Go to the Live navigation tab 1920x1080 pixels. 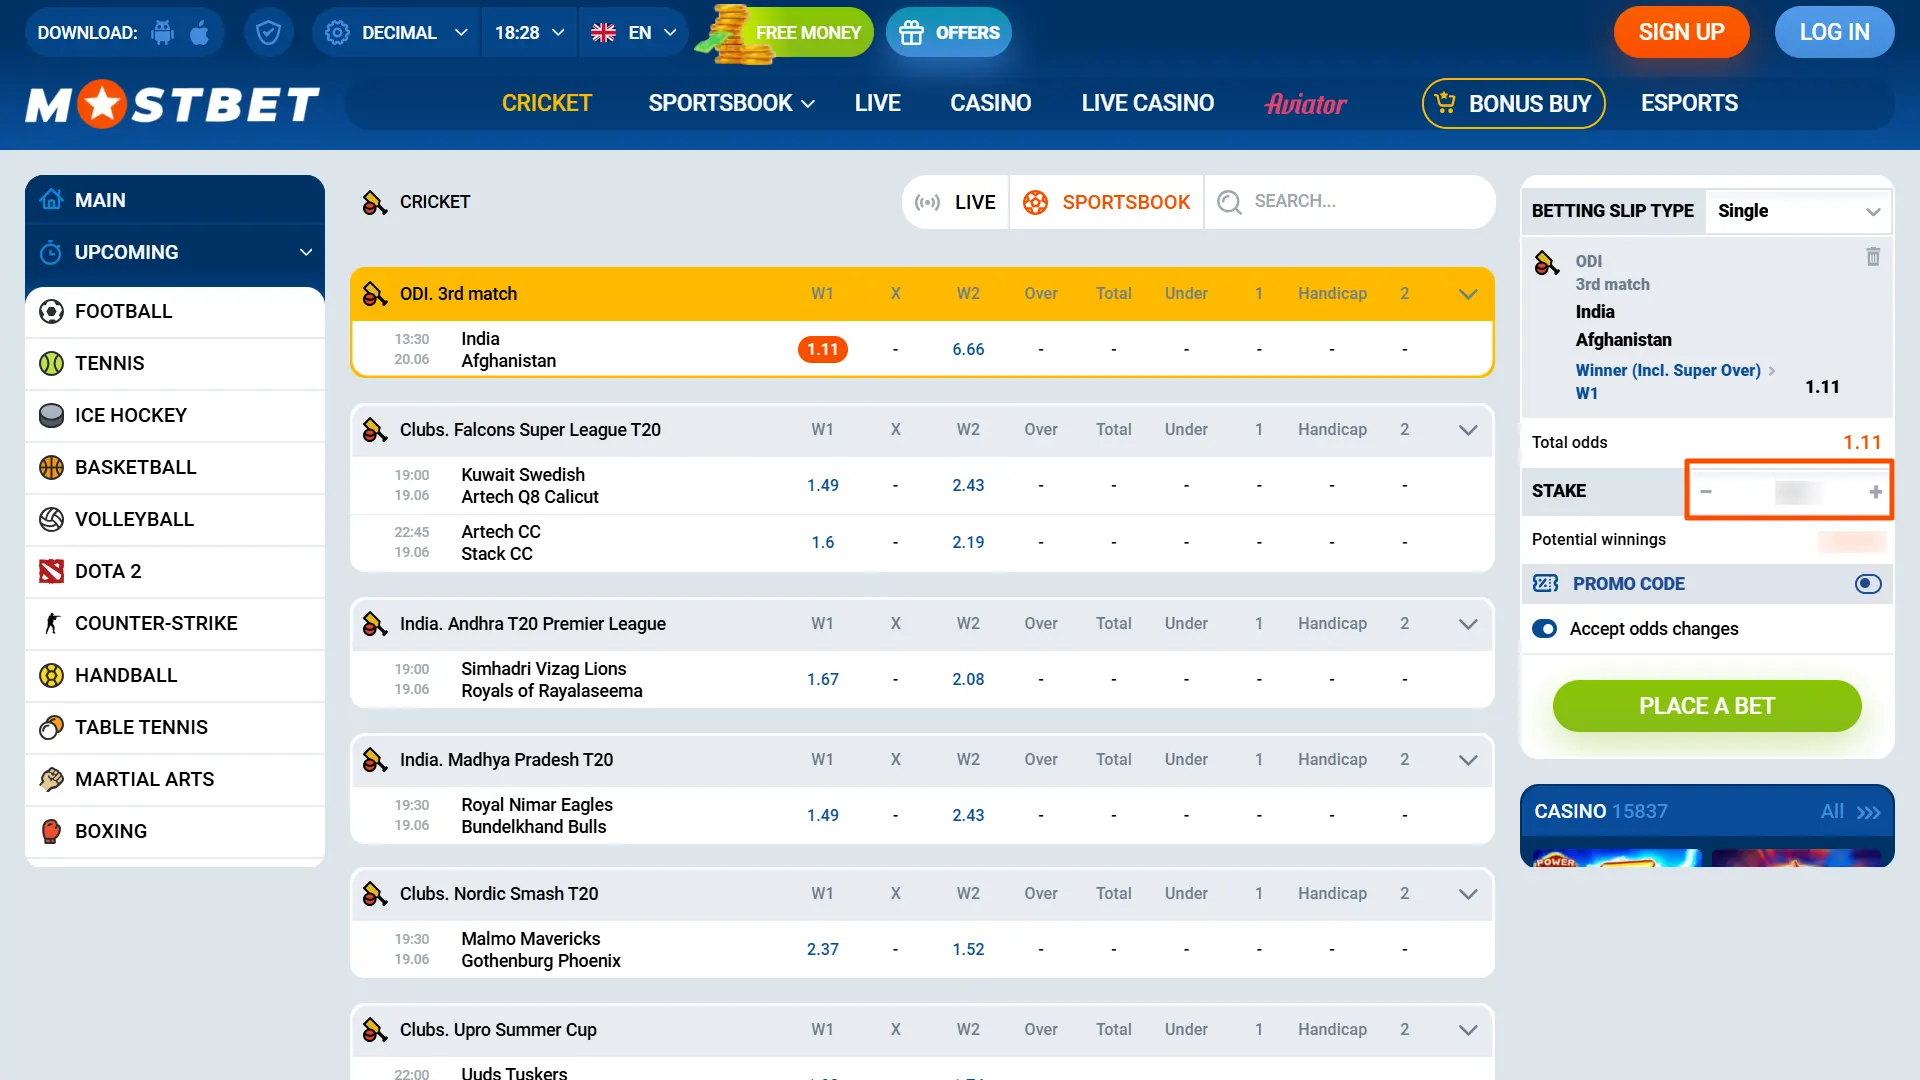[x=877, y=103]
